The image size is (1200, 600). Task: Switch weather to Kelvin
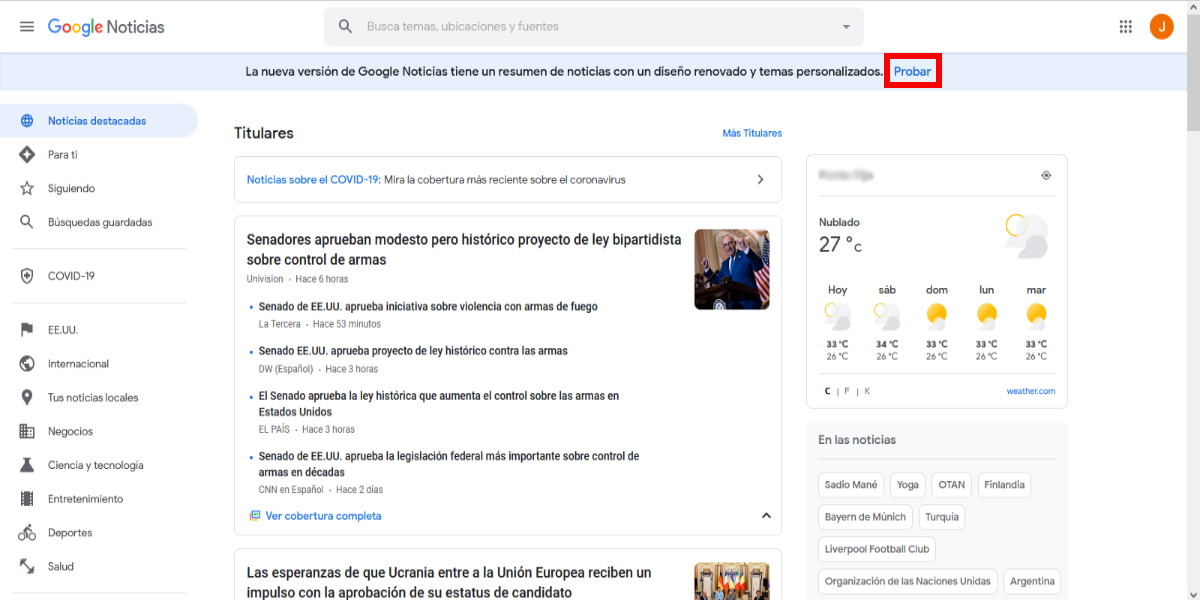(x=866, y=390)
